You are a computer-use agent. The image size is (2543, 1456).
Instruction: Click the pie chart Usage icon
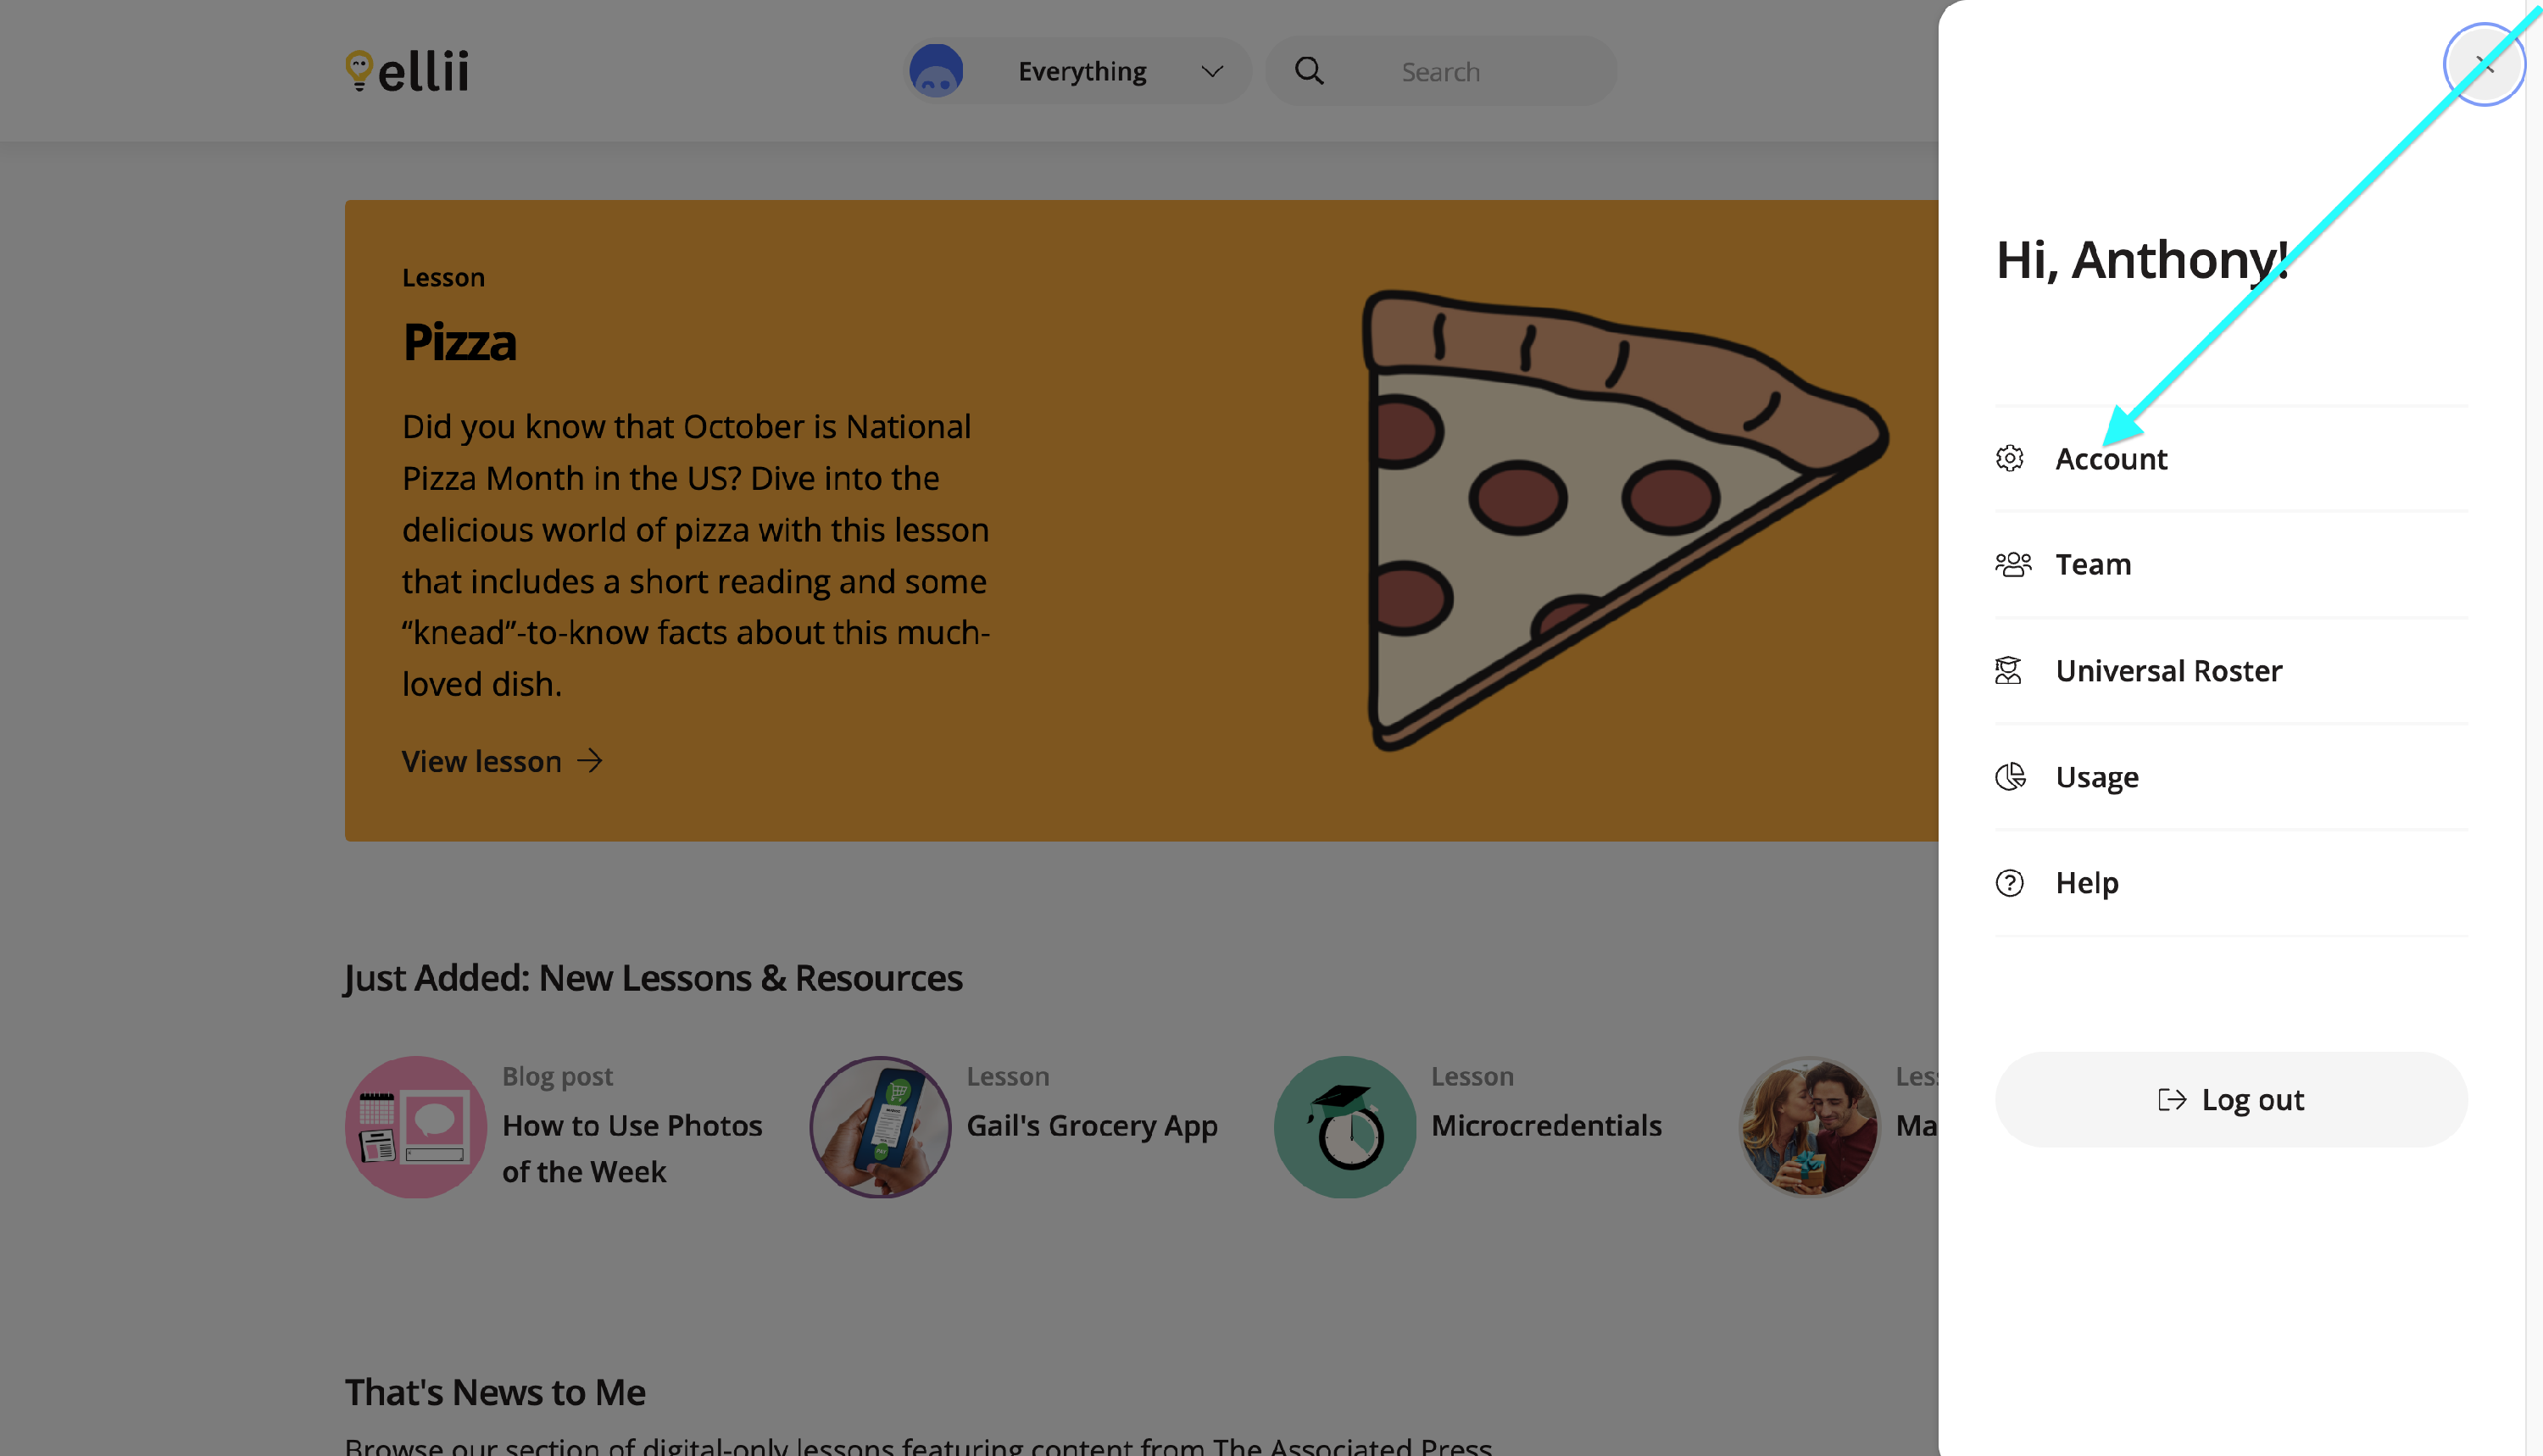(2010, 776)
